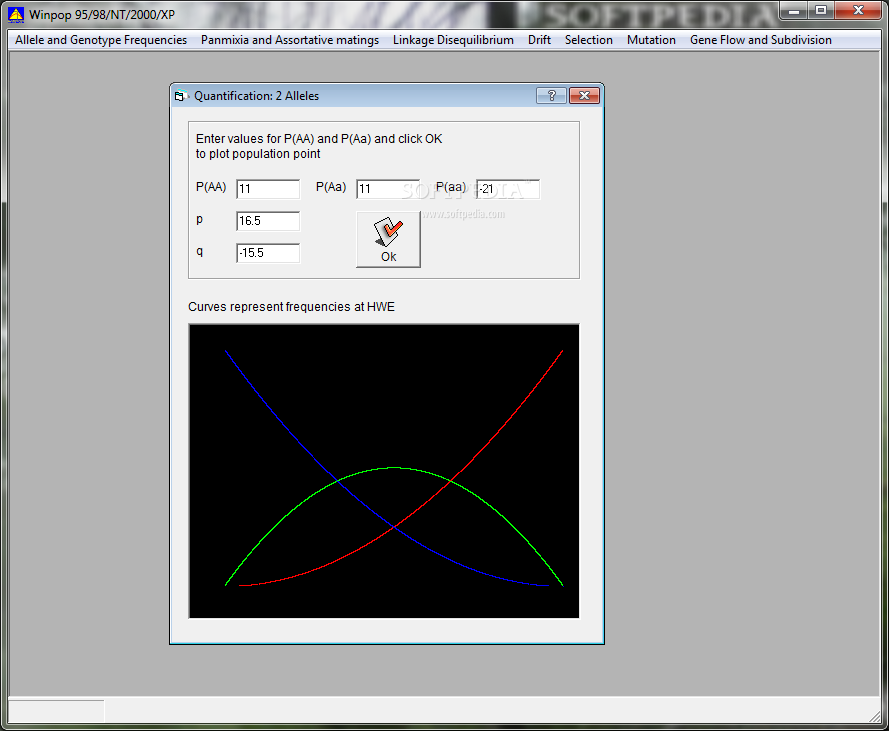Viewport: 889px width, 731px height.
Task: Close the Winpop main window
Action: (858, 10)
